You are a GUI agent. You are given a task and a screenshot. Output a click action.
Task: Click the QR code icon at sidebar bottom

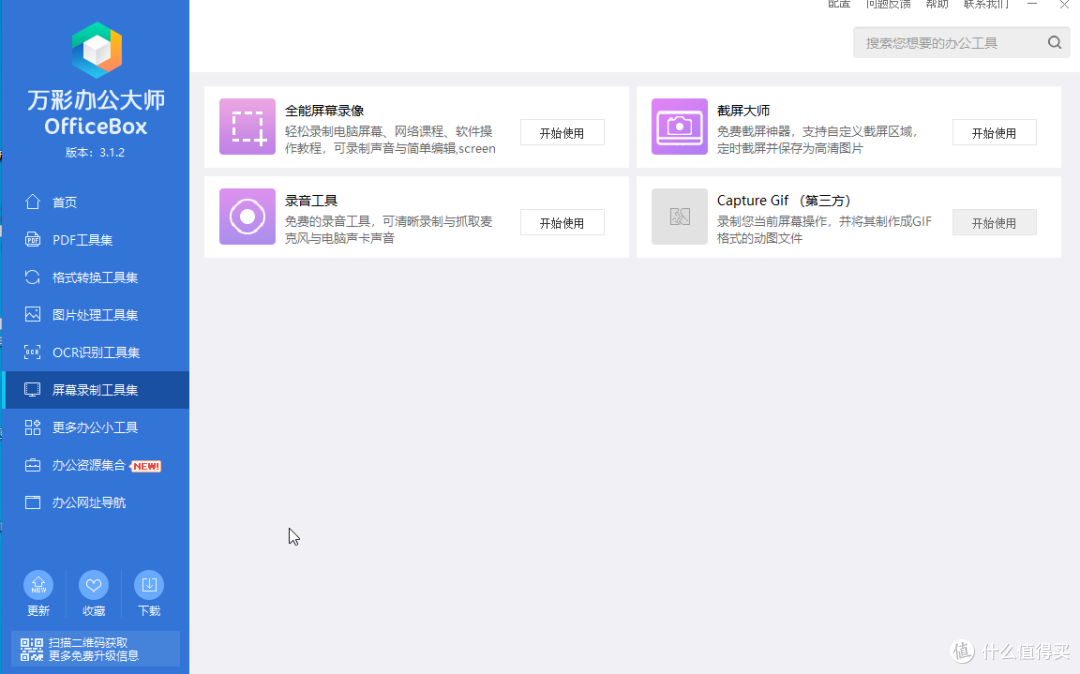pos(32,649)
